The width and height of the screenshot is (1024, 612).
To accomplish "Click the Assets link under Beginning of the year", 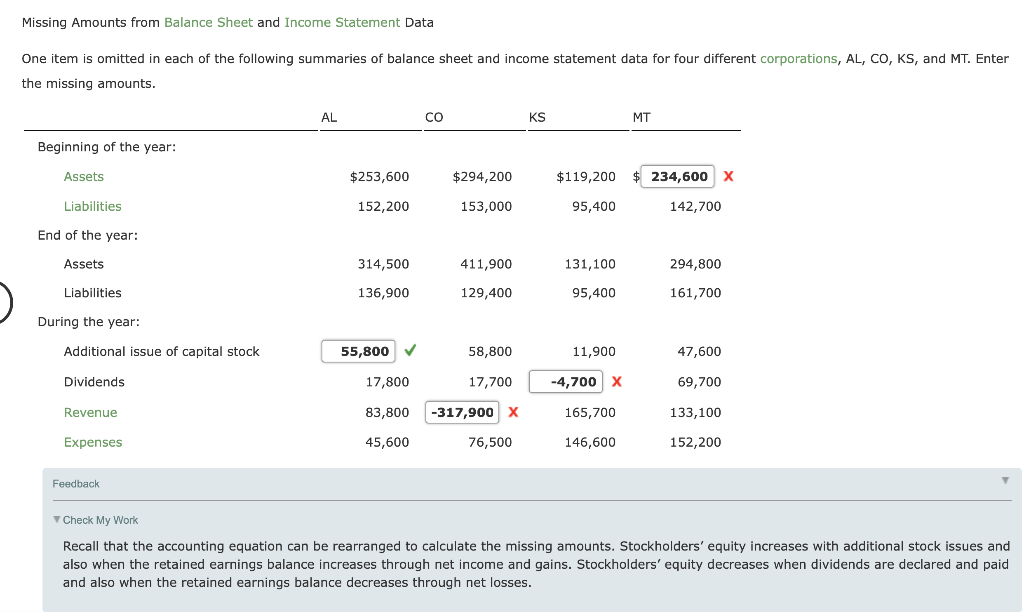I will coord(83,176).
